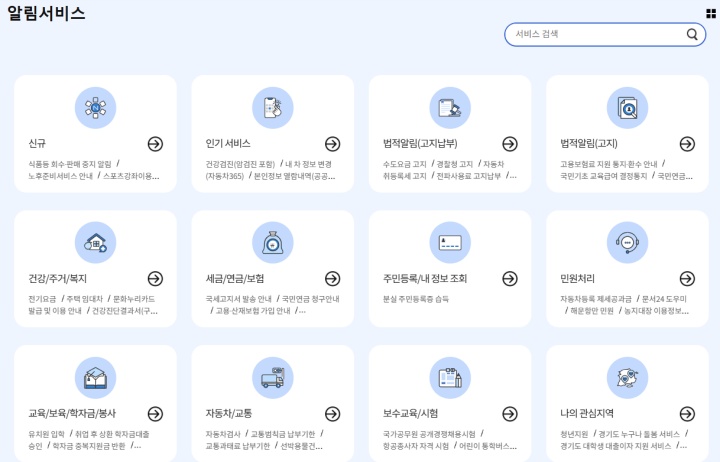Select '전기요금' text

tap(42, 299)
